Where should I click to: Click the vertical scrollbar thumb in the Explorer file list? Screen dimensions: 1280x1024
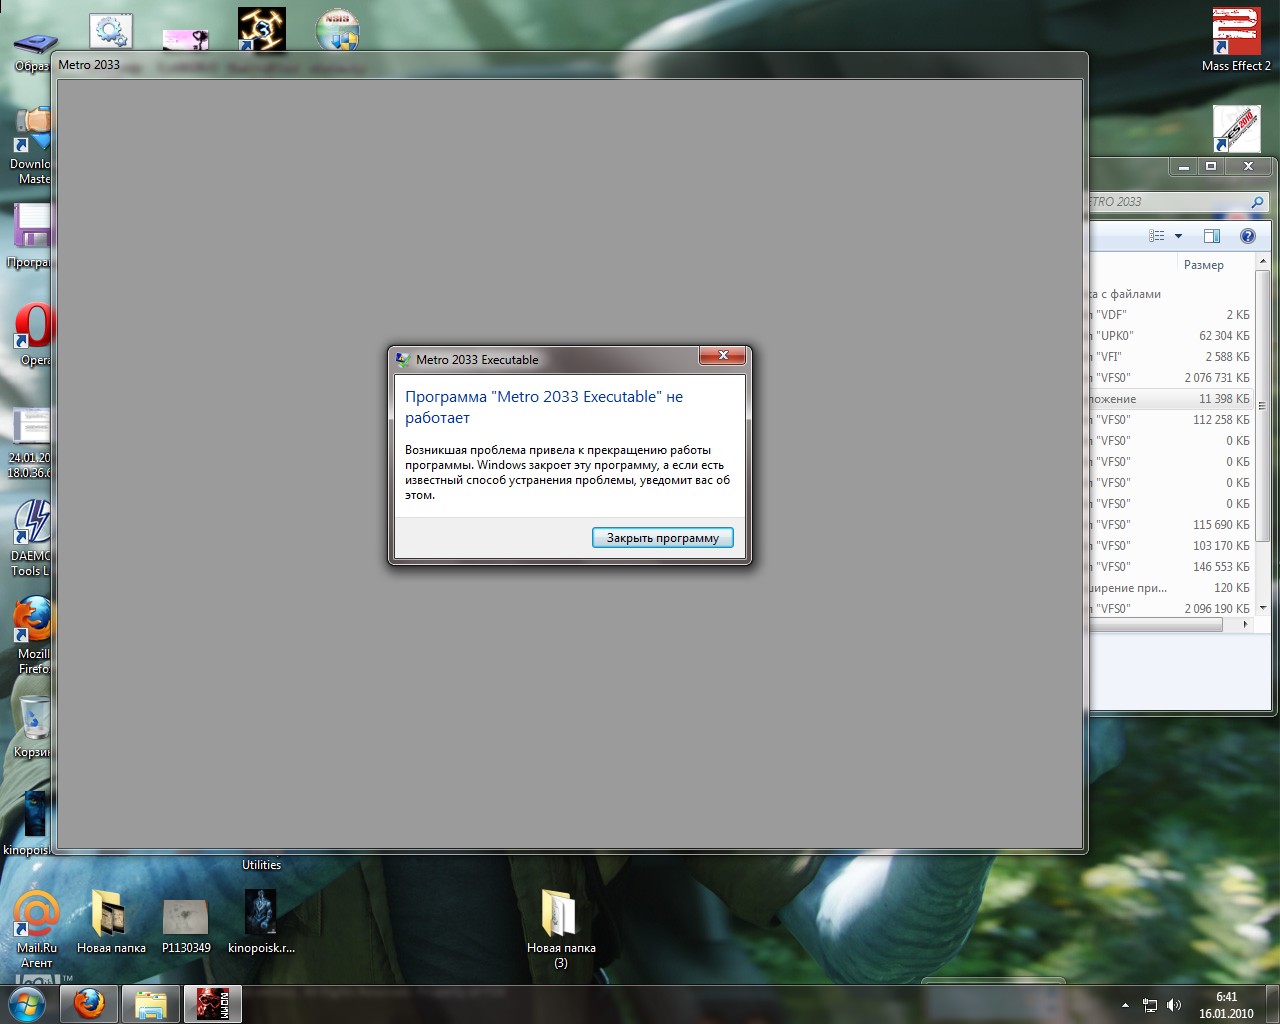(x=1263, y=406)
